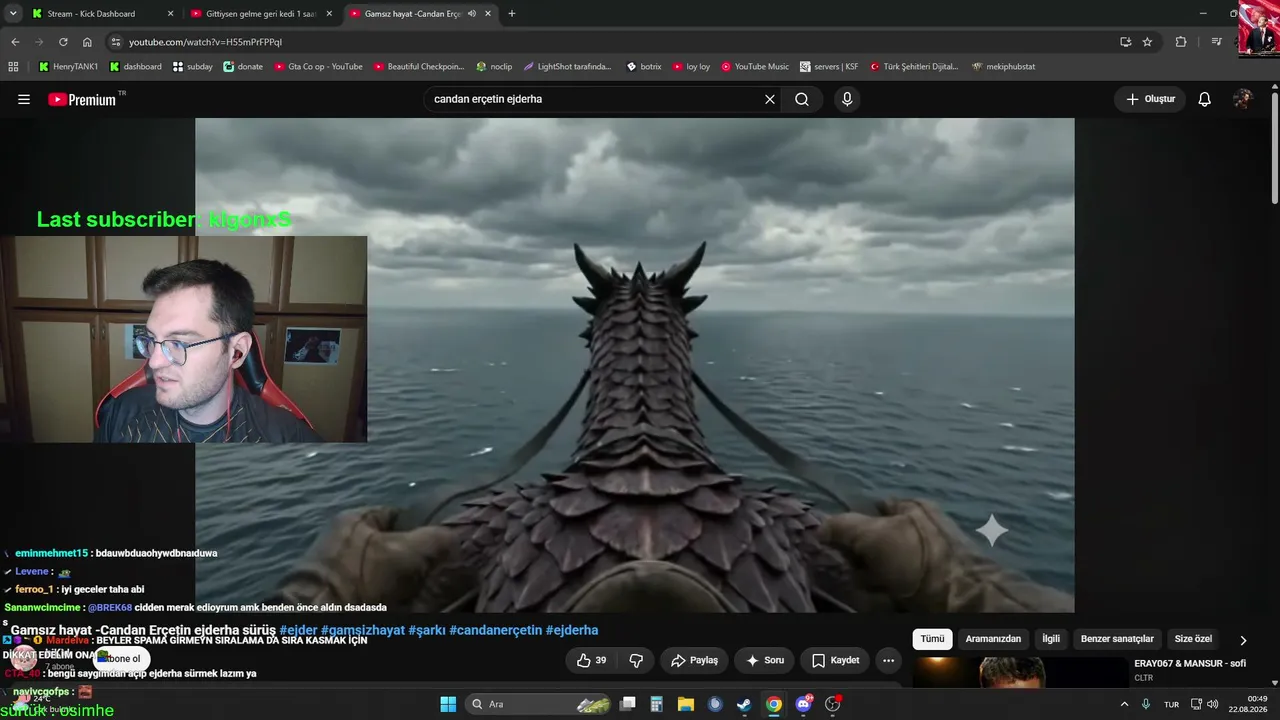1280x720 pixels.
Task: Click the Windows taskbar search box
Action: coord(540,704)
